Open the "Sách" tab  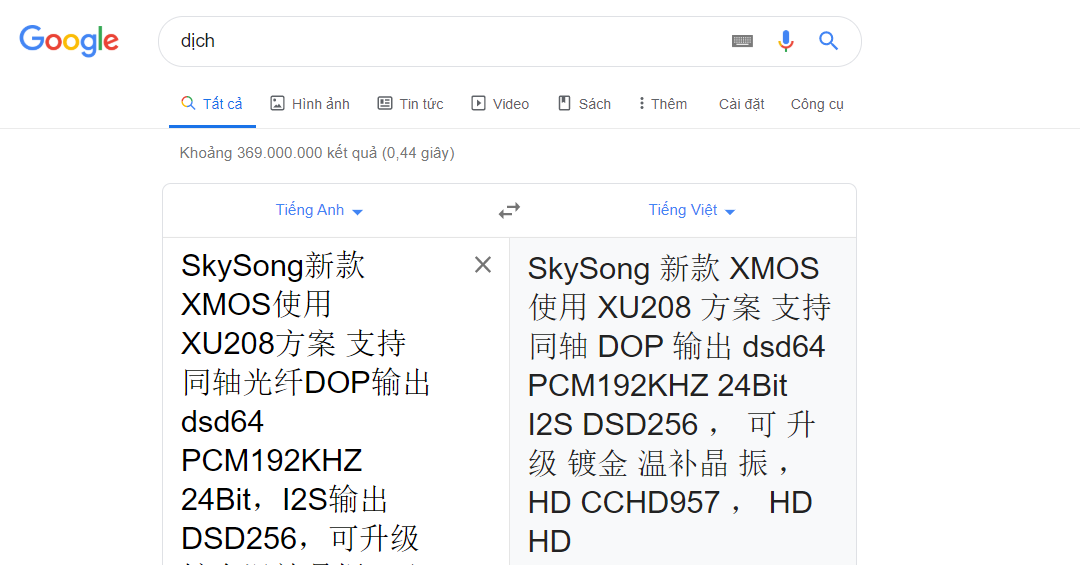click(x=584, y=104)
